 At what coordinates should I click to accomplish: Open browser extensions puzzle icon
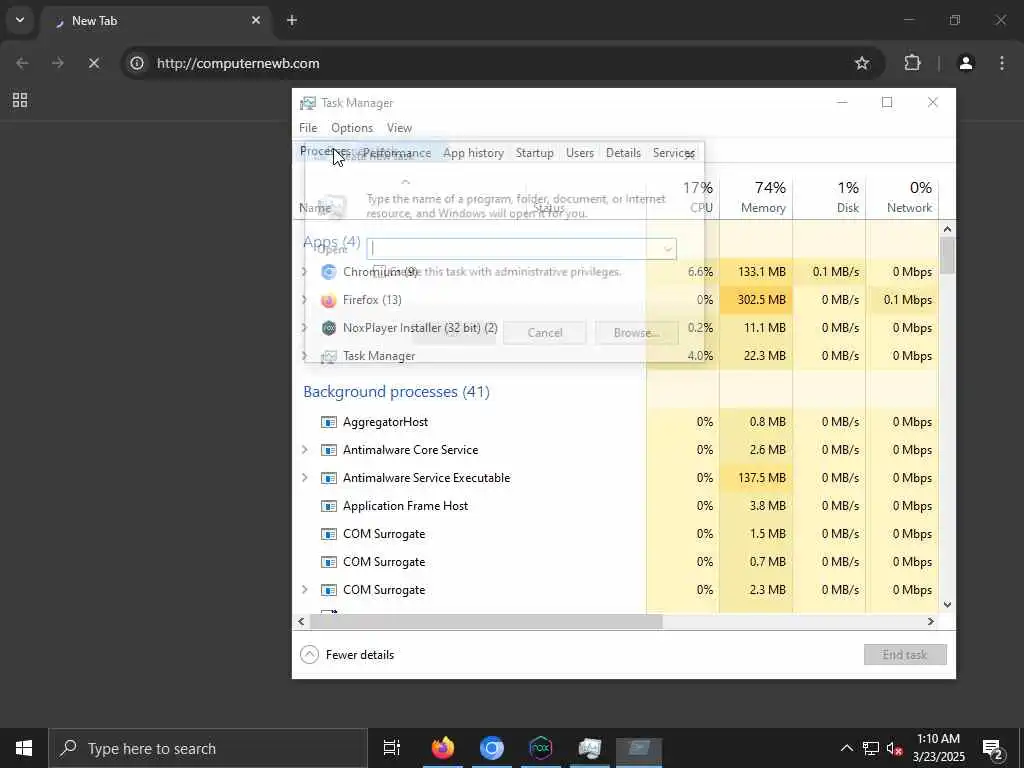pyautogui.click(x=912, y=63)
